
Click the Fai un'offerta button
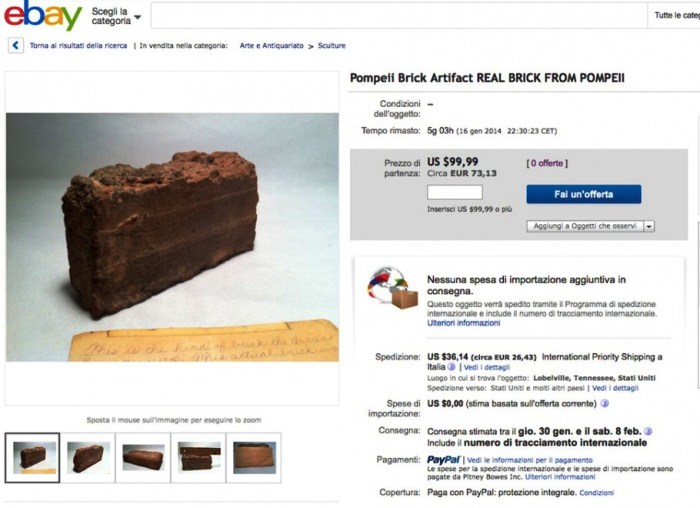coord(583,194)
